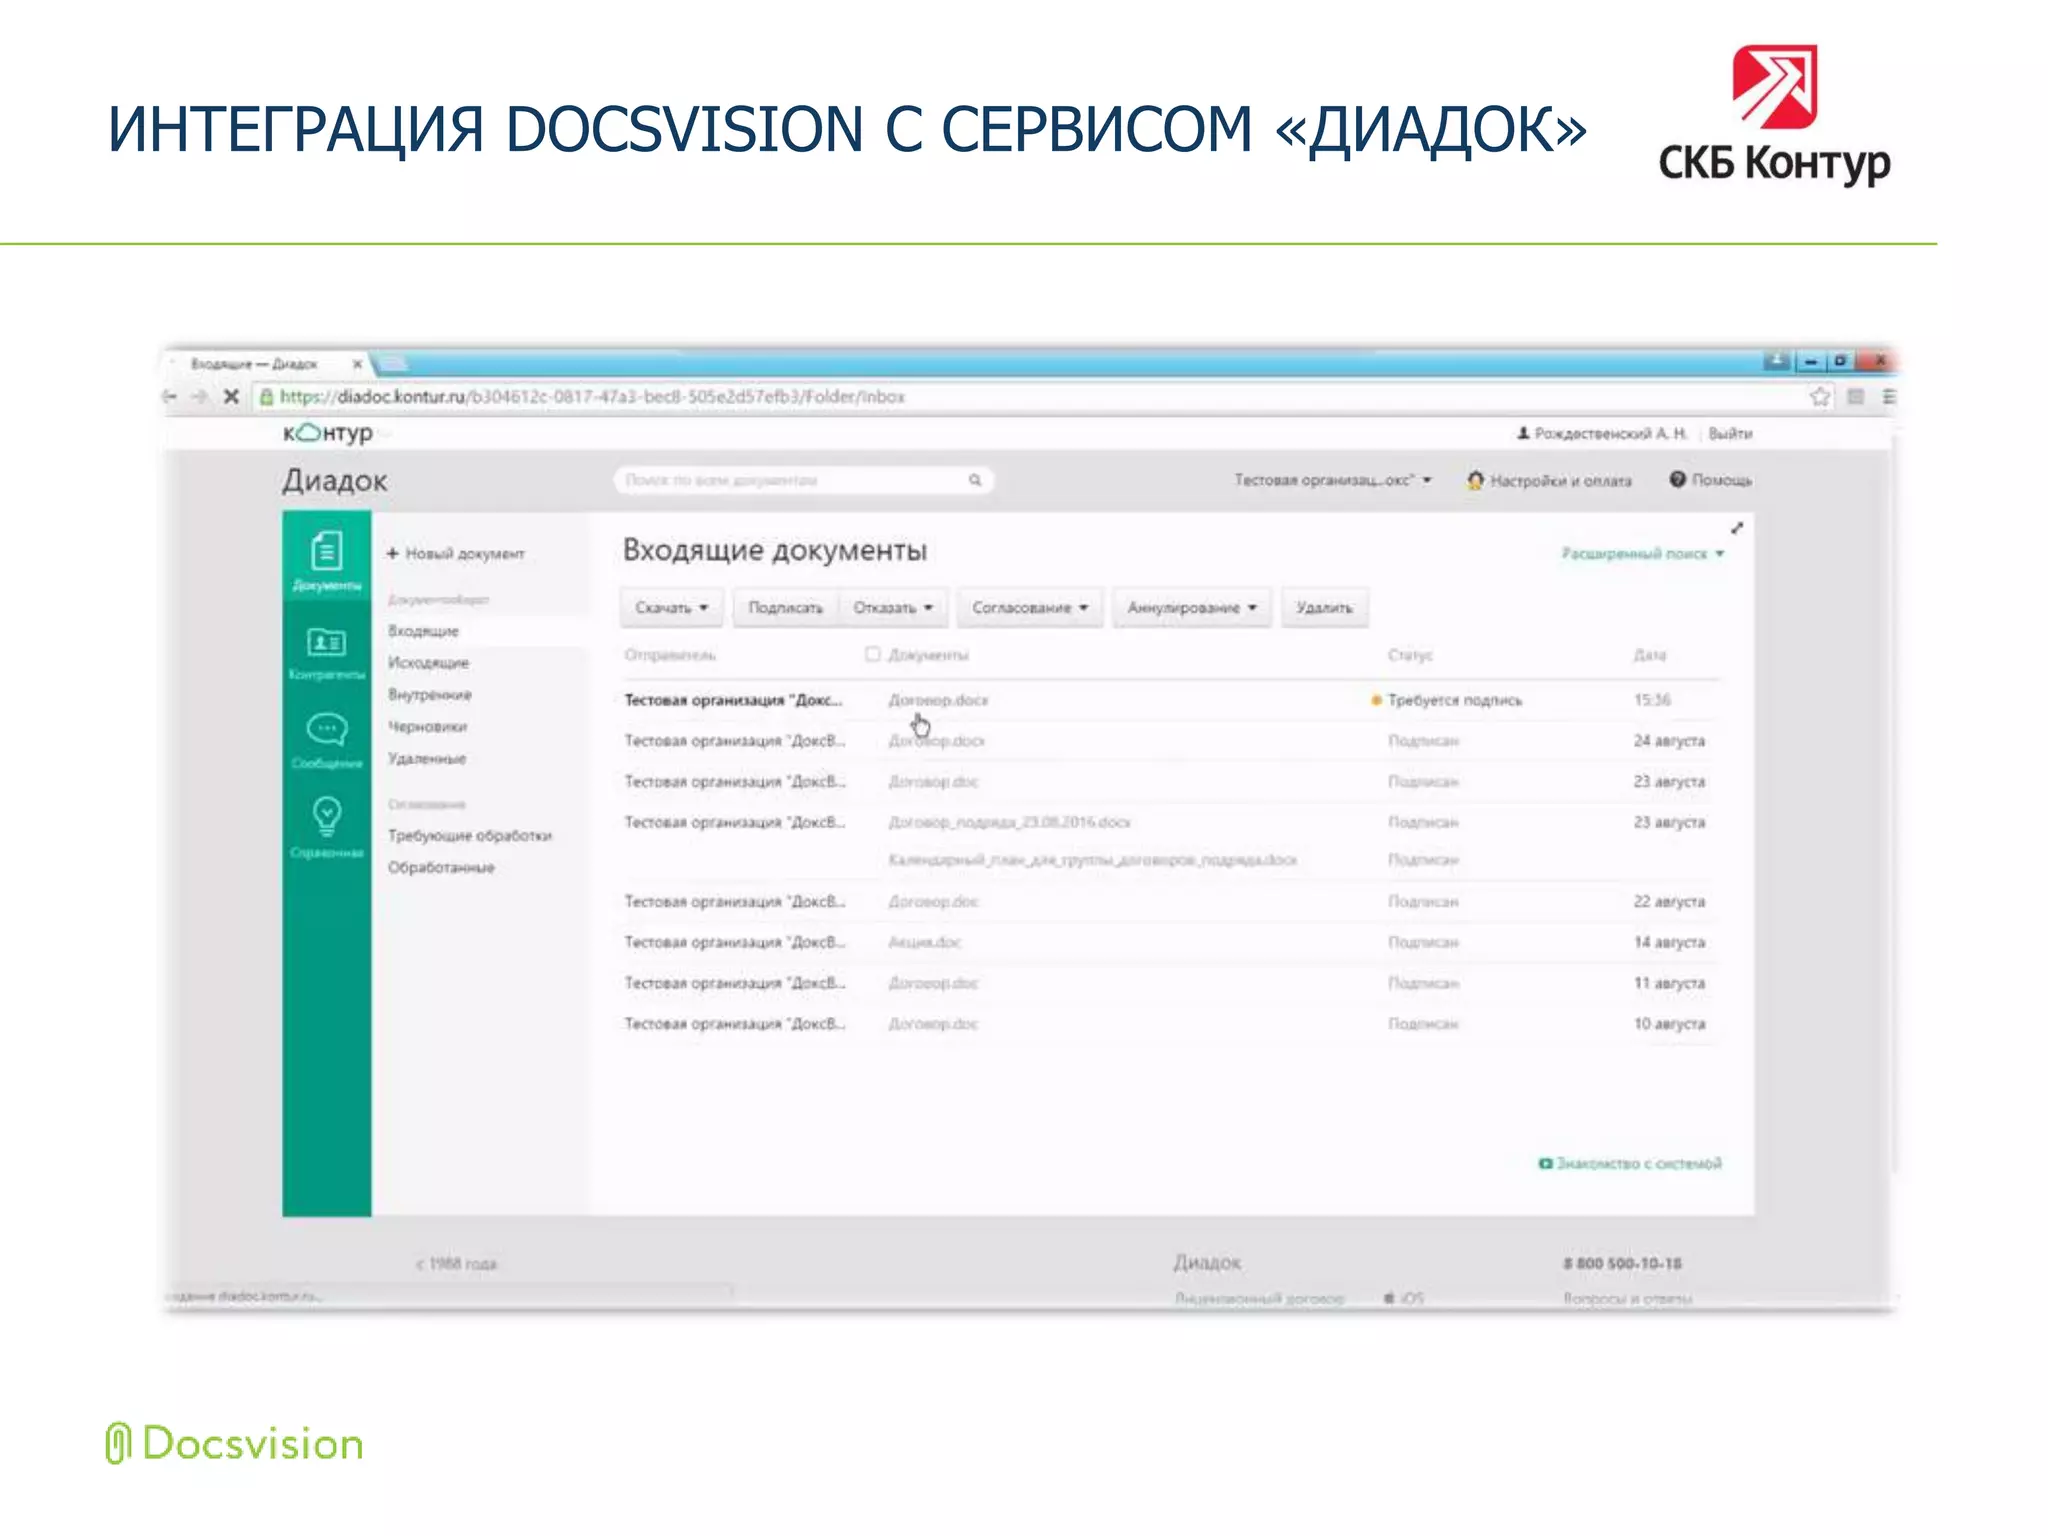2048x1536 pixels.
Task: Open the Counterparties sidebar icon
Action: point(326,652)
